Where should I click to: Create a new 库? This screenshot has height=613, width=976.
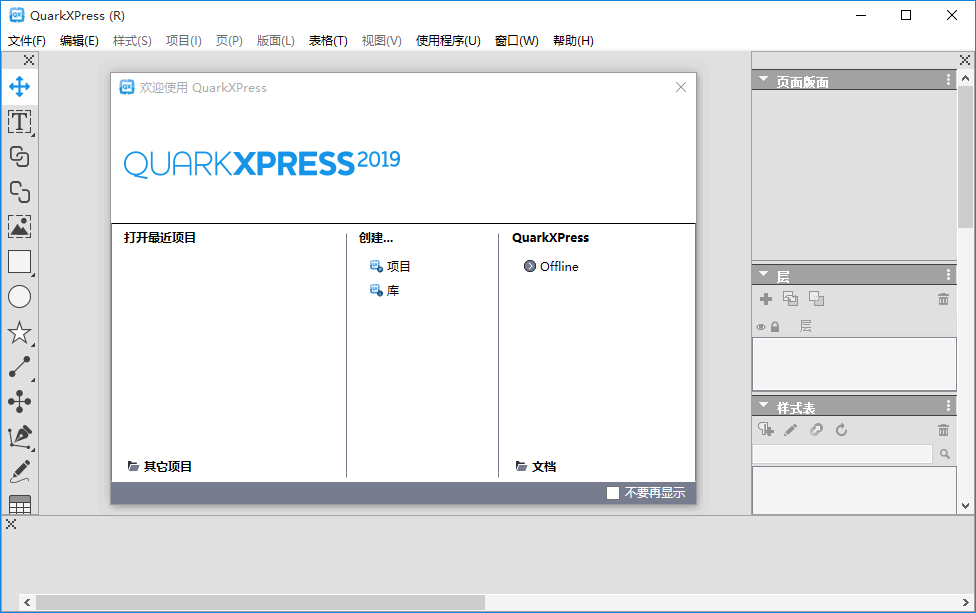[x=385, y=291]
